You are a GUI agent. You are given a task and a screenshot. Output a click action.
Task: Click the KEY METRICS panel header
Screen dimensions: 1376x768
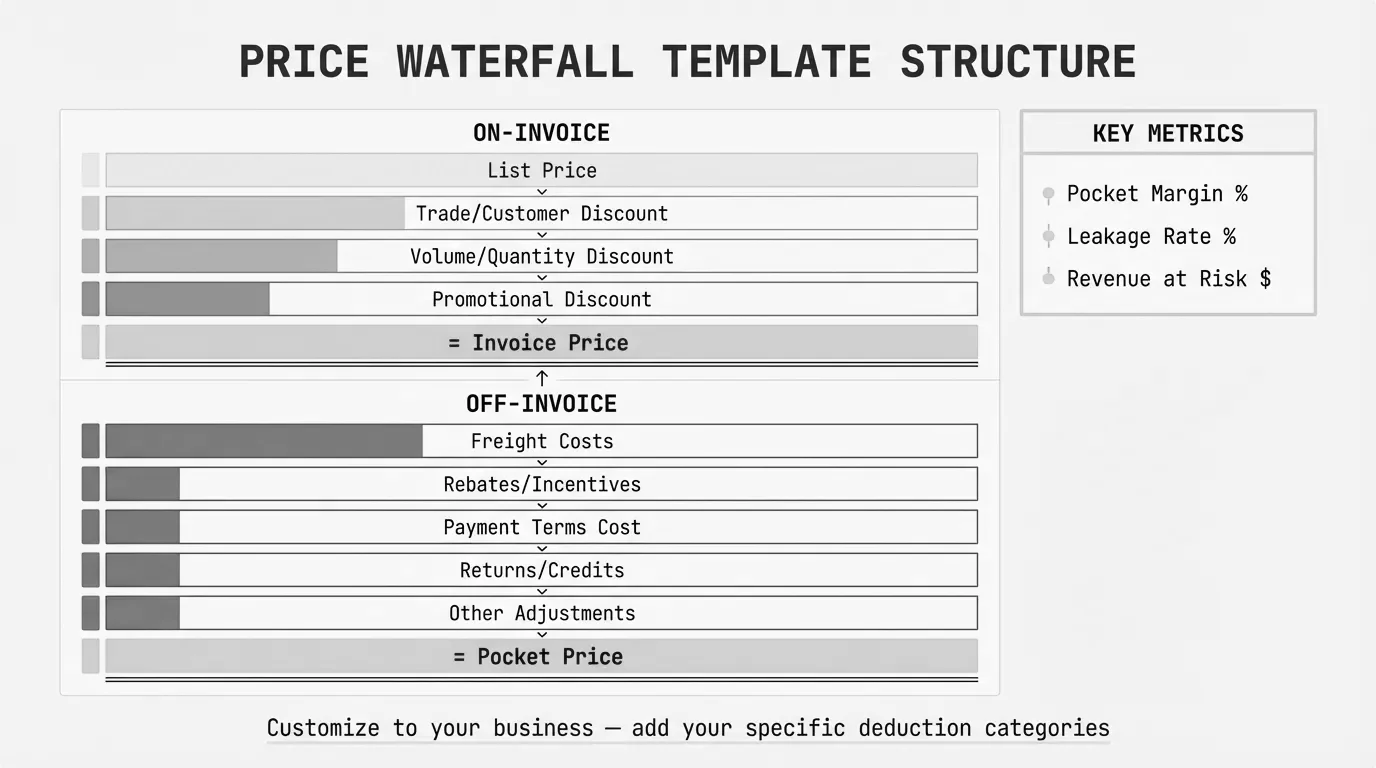click(1168, 133)
